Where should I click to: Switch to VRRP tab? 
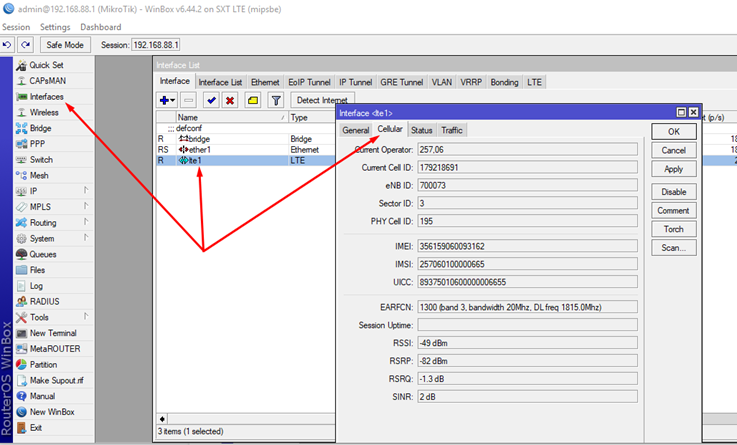[471, 82]
